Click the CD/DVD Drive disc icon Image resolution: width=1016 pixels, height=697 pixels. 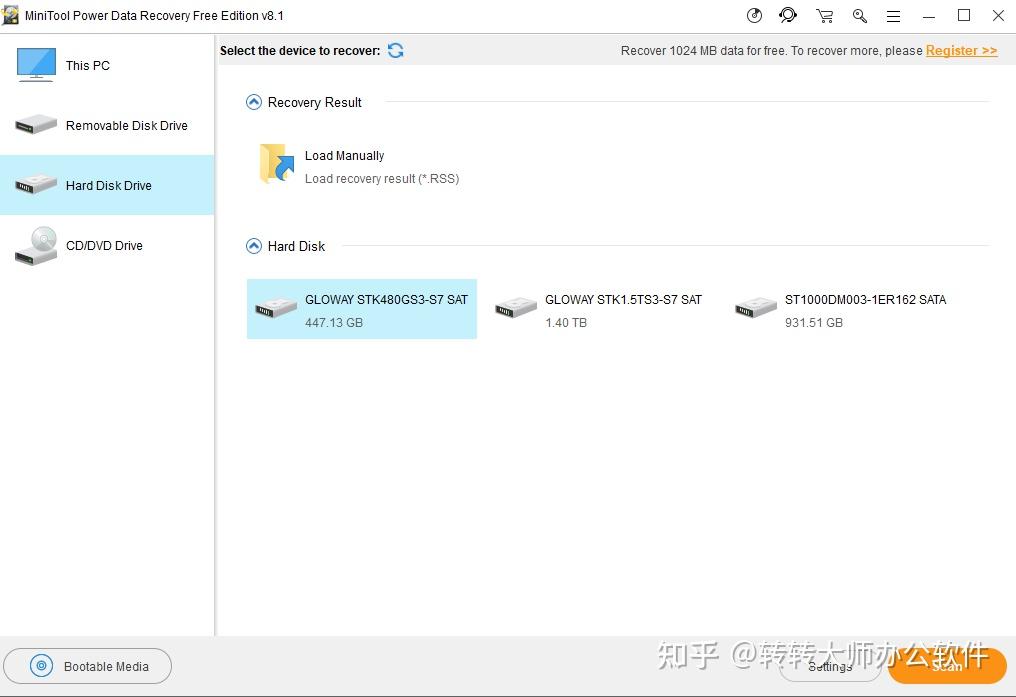(36, 246)
